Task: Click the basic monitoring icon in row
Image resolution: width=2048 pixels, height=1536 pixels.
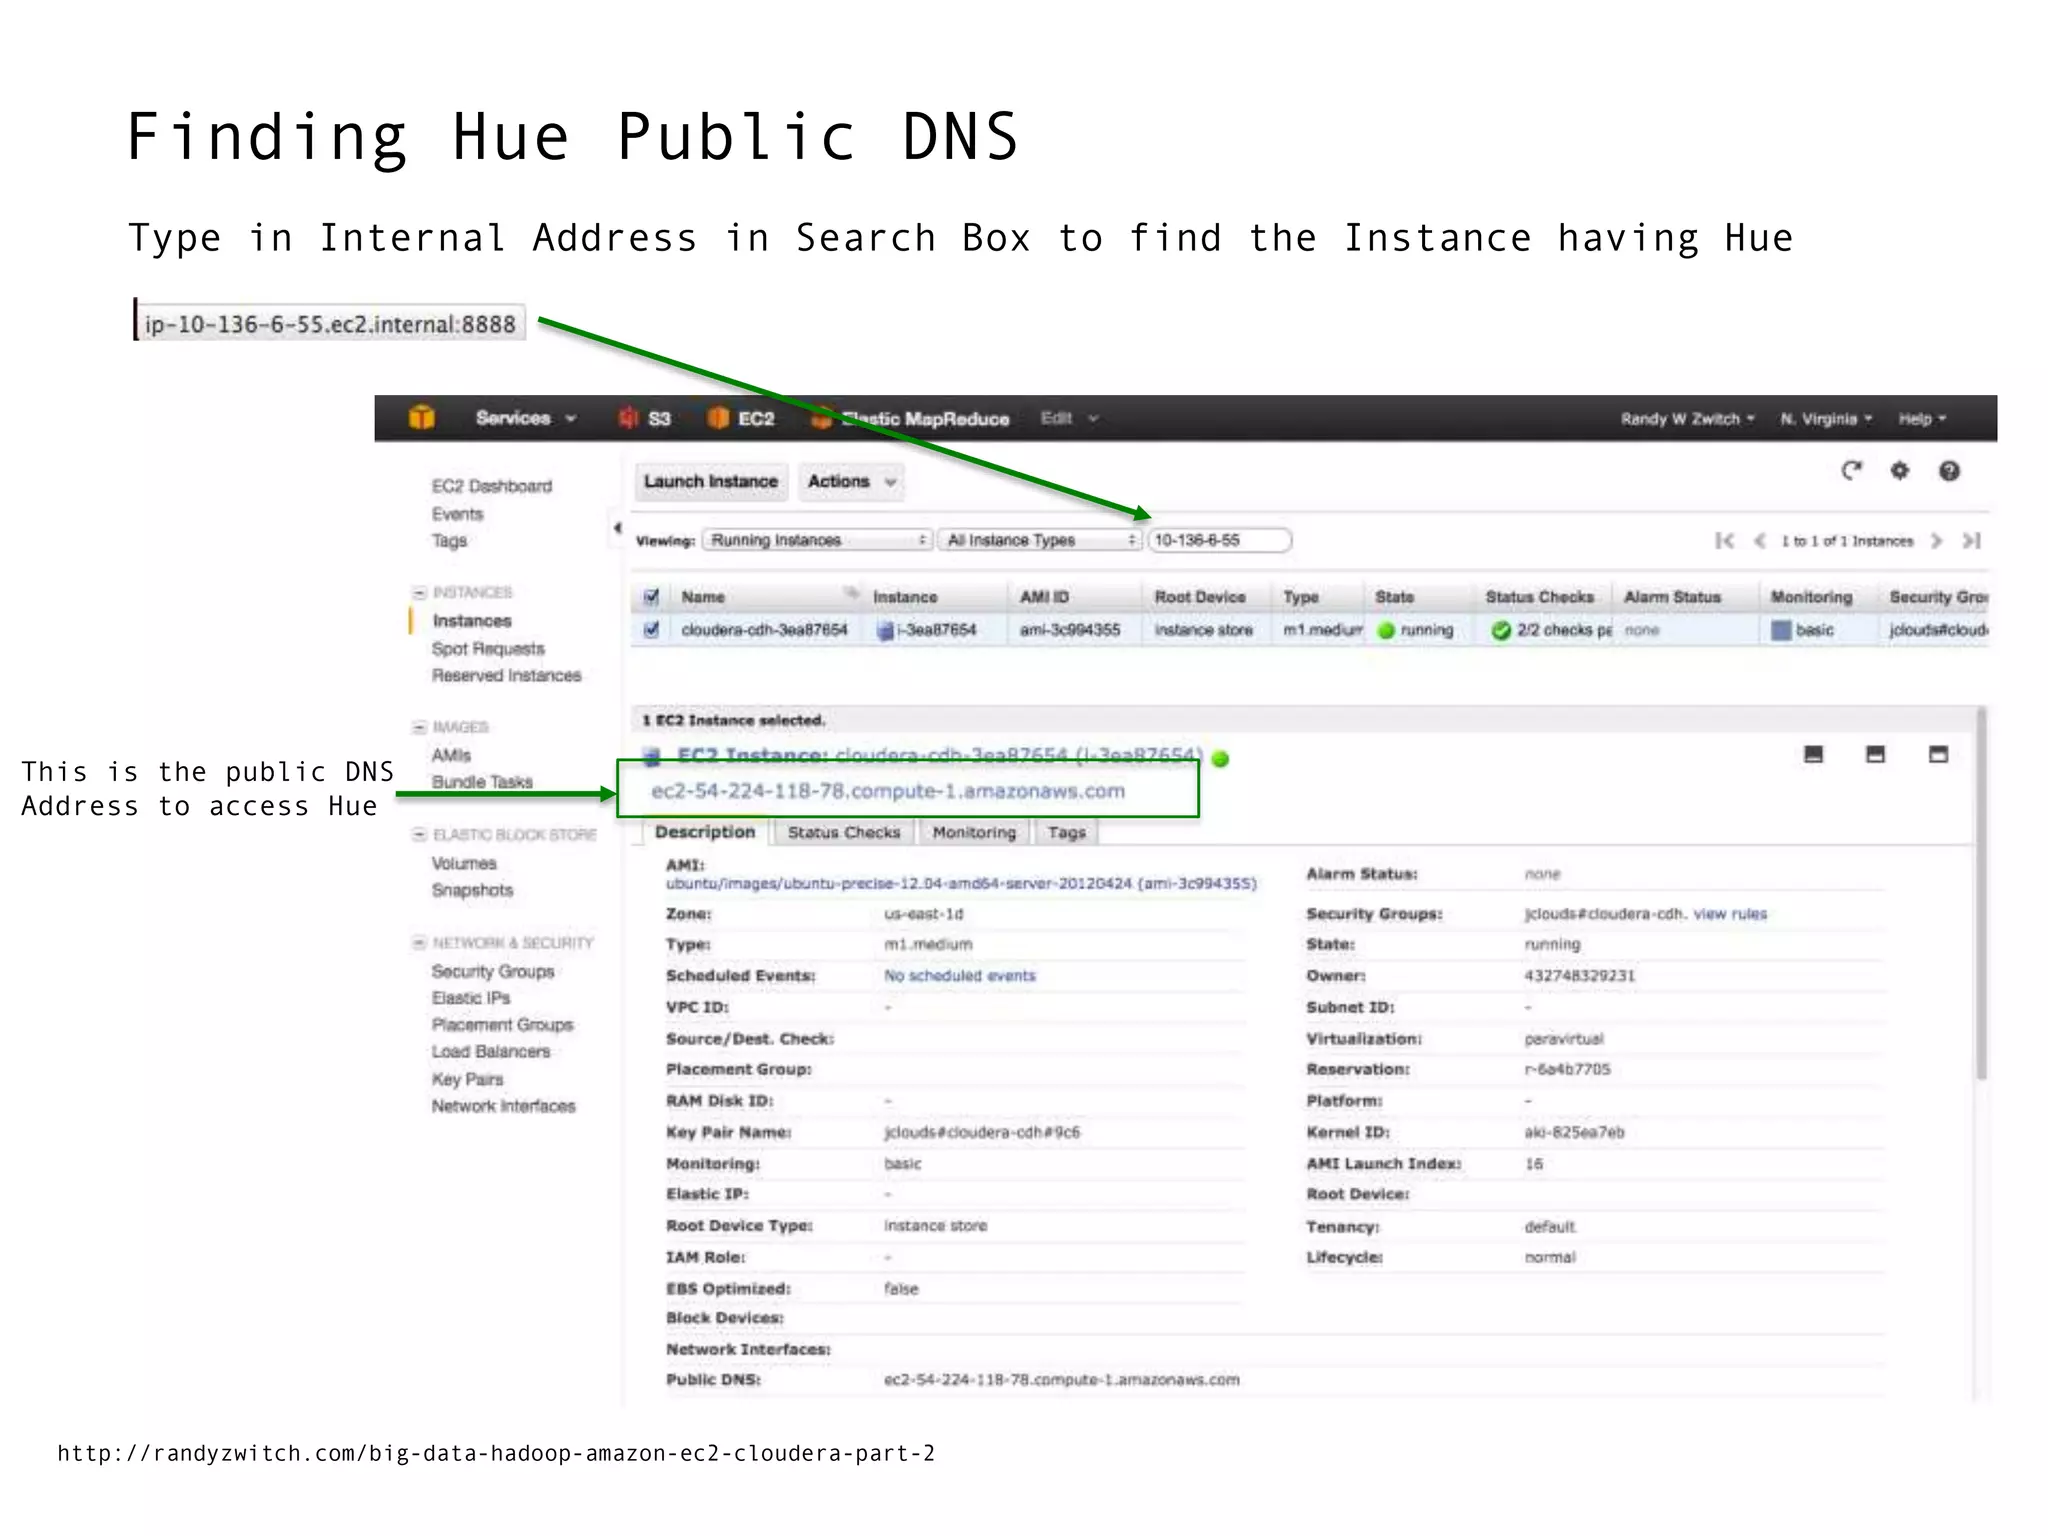Action: tap(1781, 630)
